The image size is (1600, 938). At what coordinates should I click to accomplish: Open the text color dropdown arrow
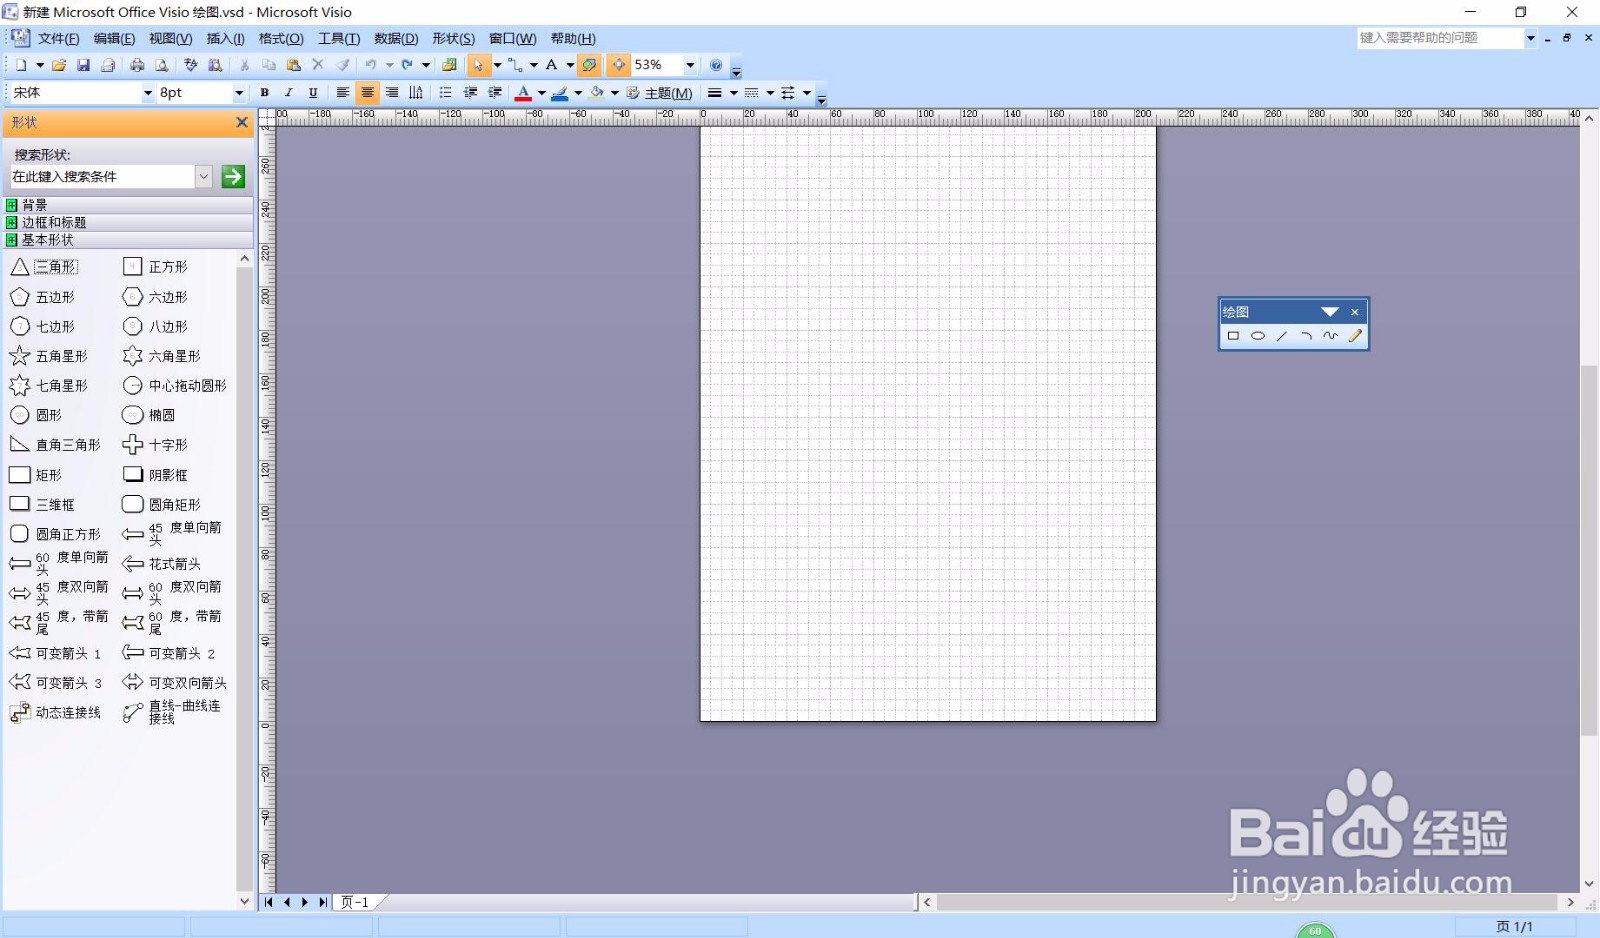tap(541, 93)
